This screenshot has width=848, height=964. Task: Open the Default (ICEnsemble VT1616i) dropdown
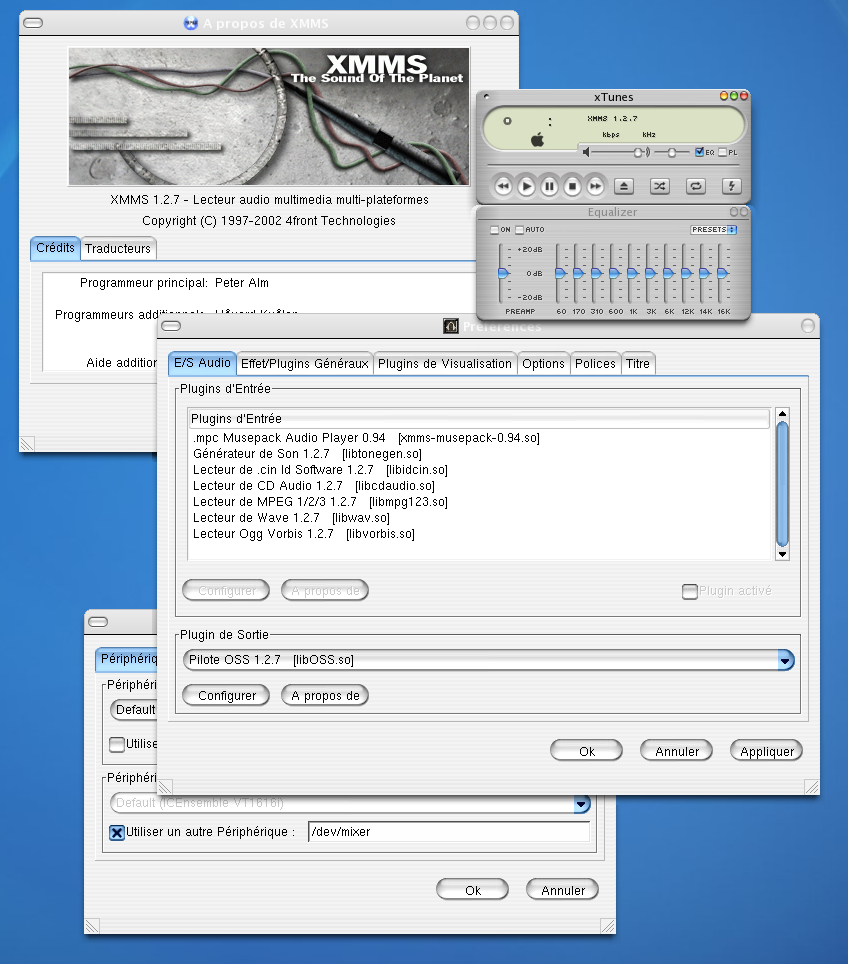(351, 803)
